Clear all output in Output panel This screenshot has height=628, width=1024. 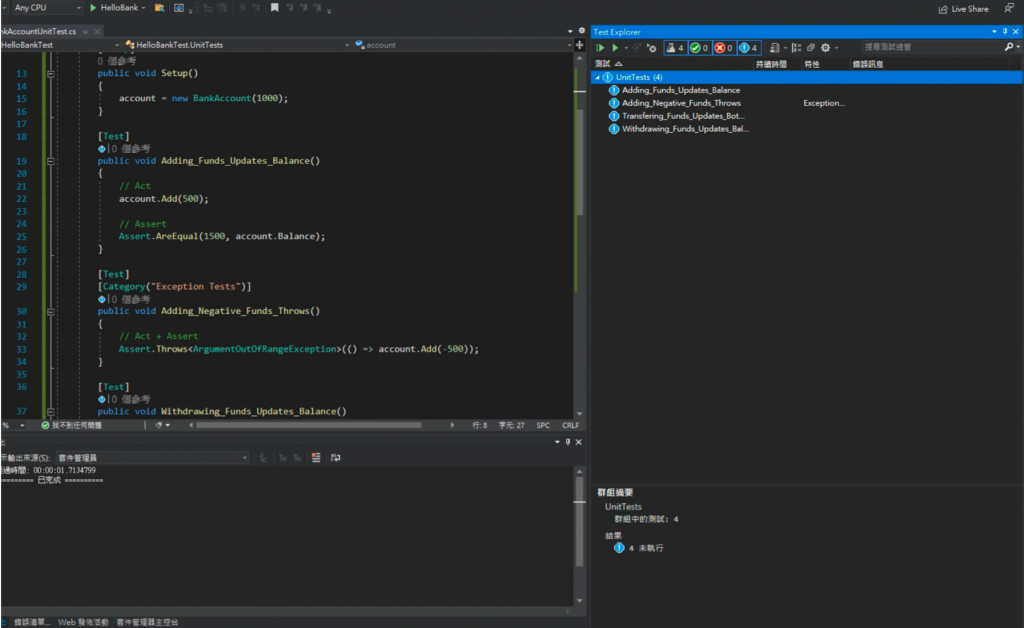[316, 458]
